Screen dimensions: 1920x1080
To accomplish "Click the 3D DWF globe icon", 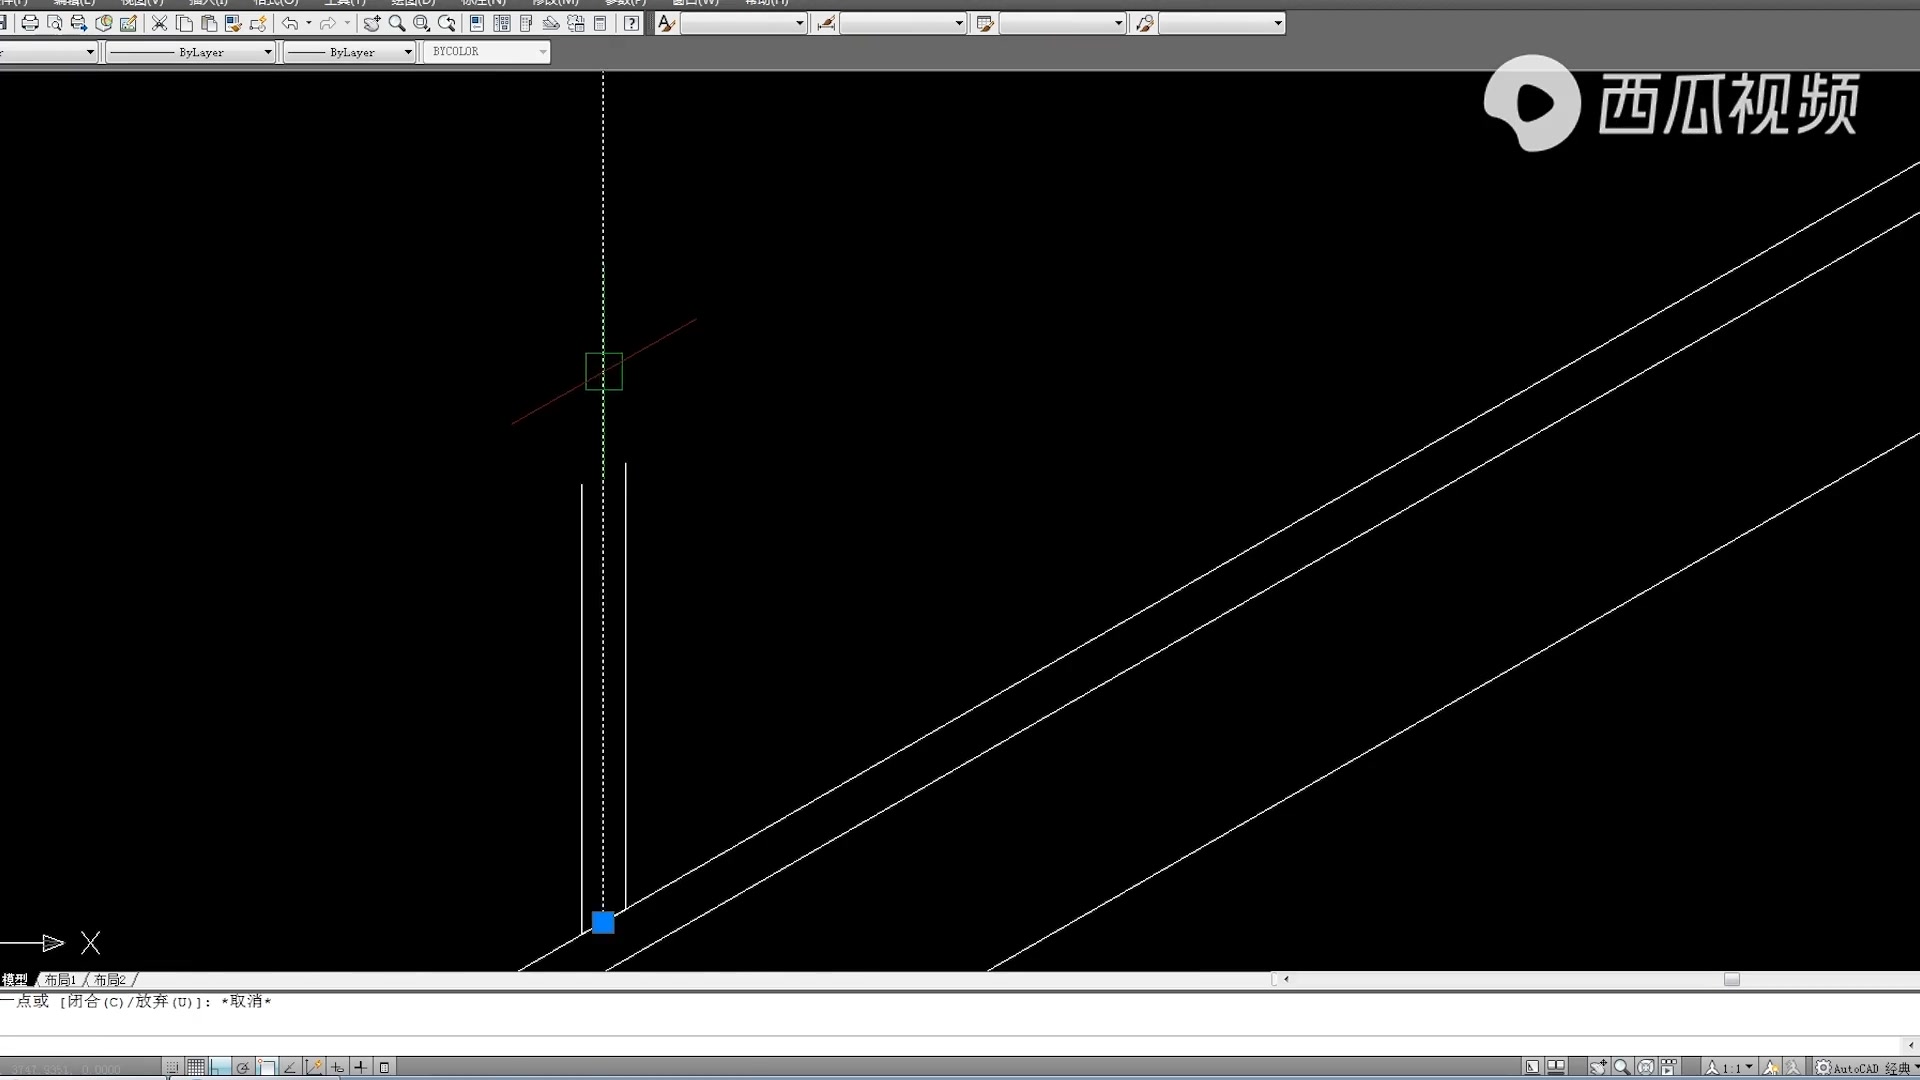I will [x=104, y=23].
